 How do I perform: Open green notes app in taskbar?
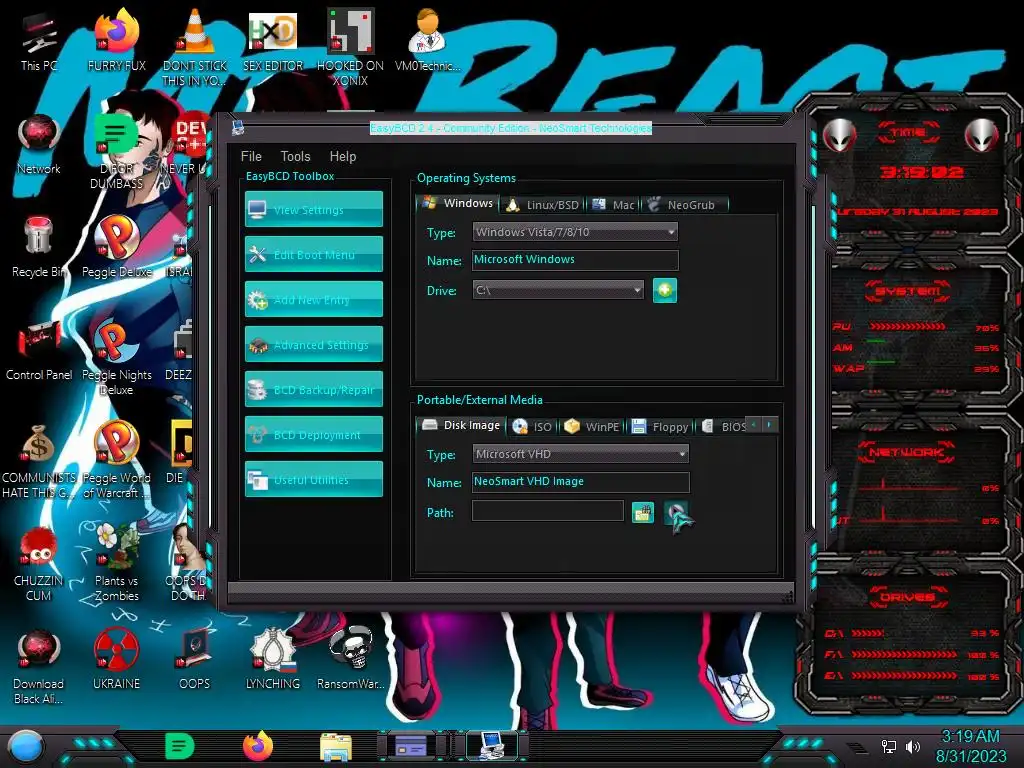click(x=179, y=746)
